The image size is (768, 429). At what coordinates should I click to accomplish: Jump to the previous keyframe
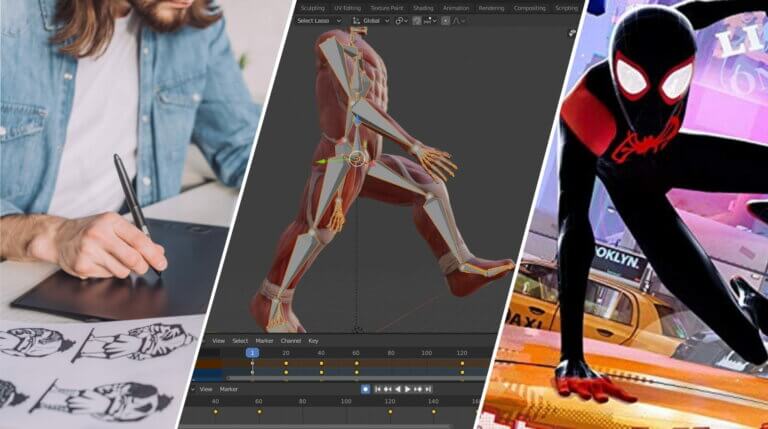click(x=387, y=389)
